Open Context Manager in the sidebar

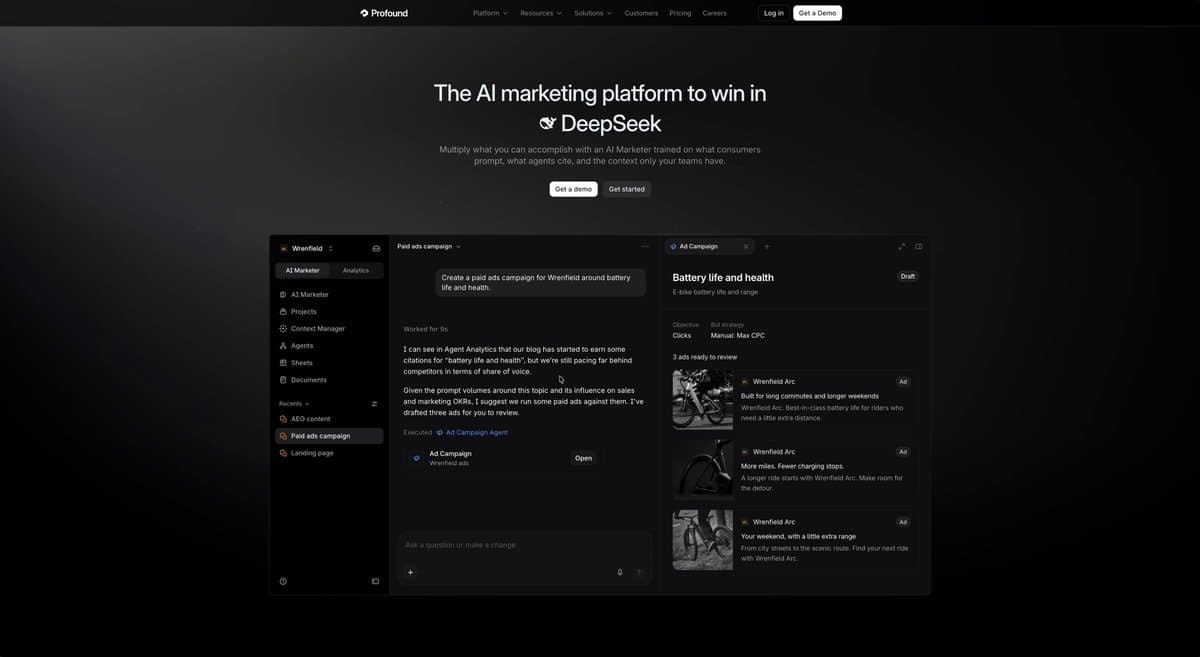tap(329, 329)
